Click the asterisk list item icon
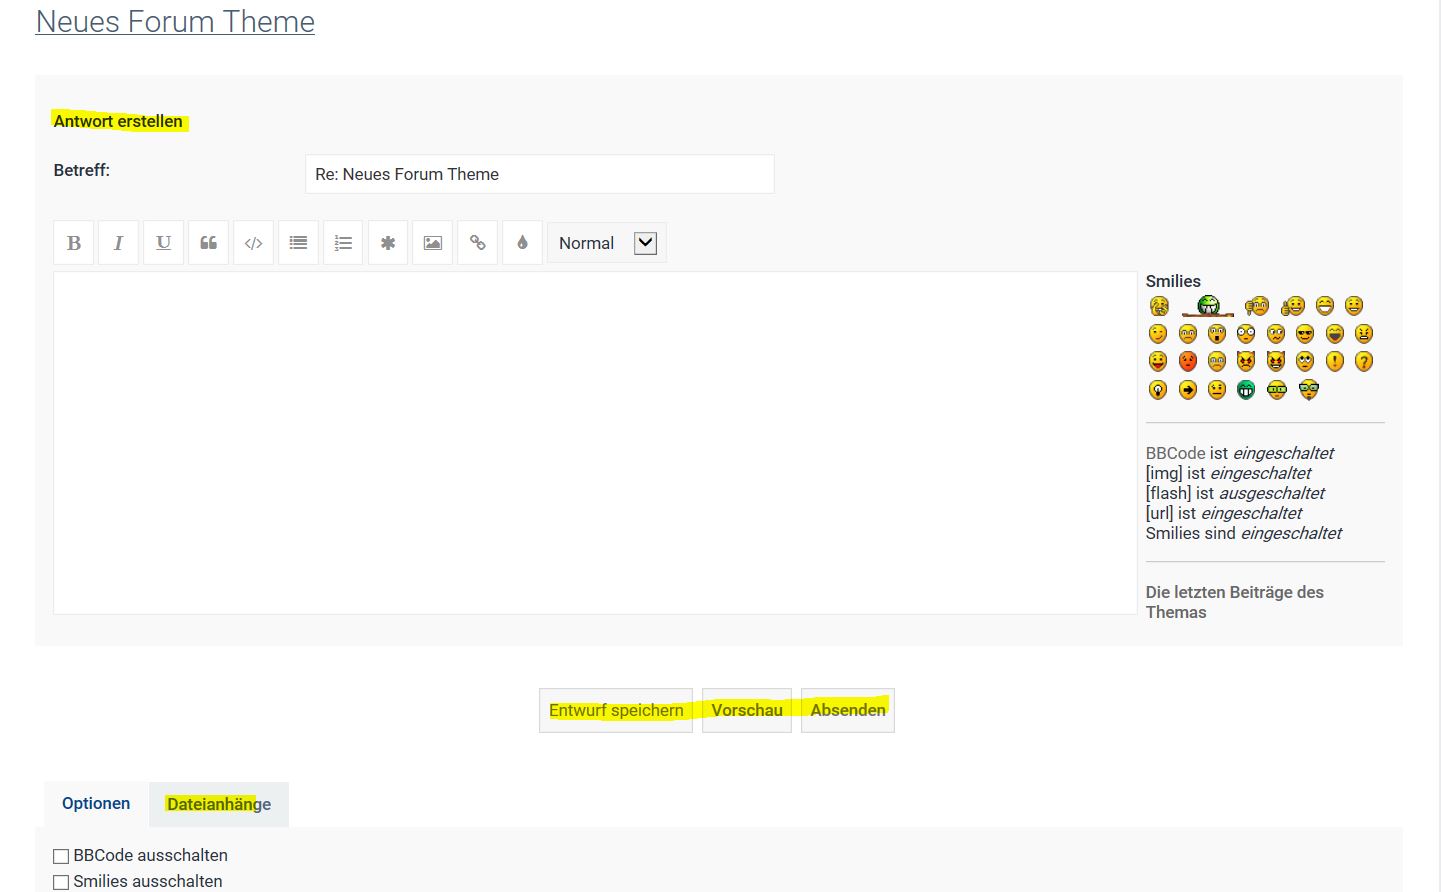Image resolution: width=1441 pixels, height=892 pixels. pos(388,243)
